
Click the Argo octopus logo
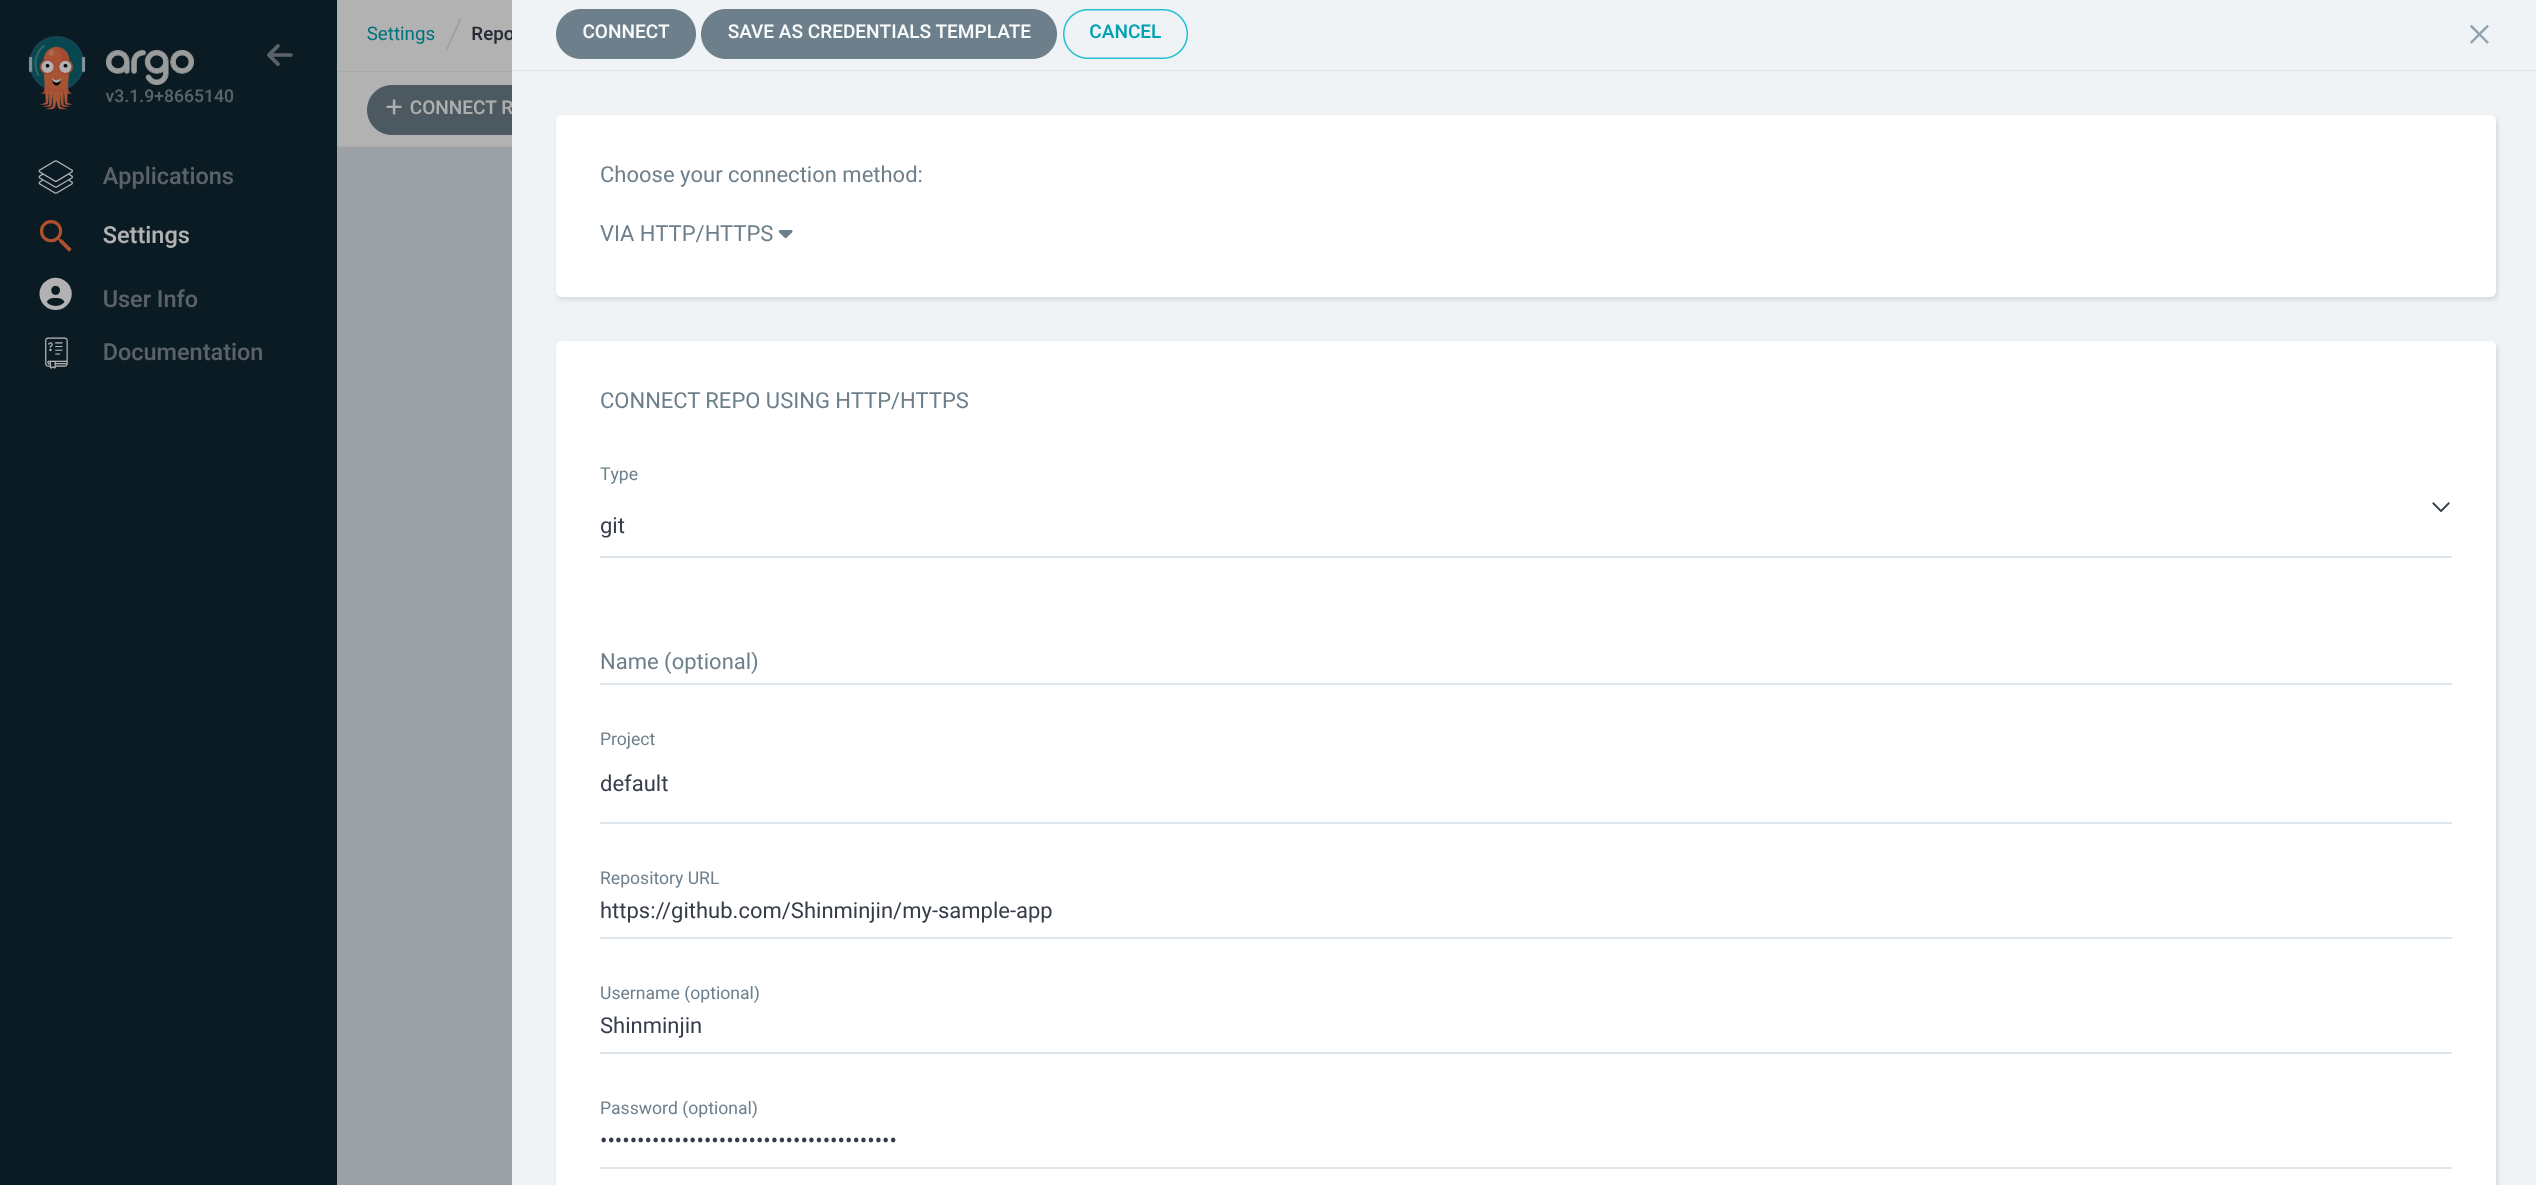tap(56, 72)
